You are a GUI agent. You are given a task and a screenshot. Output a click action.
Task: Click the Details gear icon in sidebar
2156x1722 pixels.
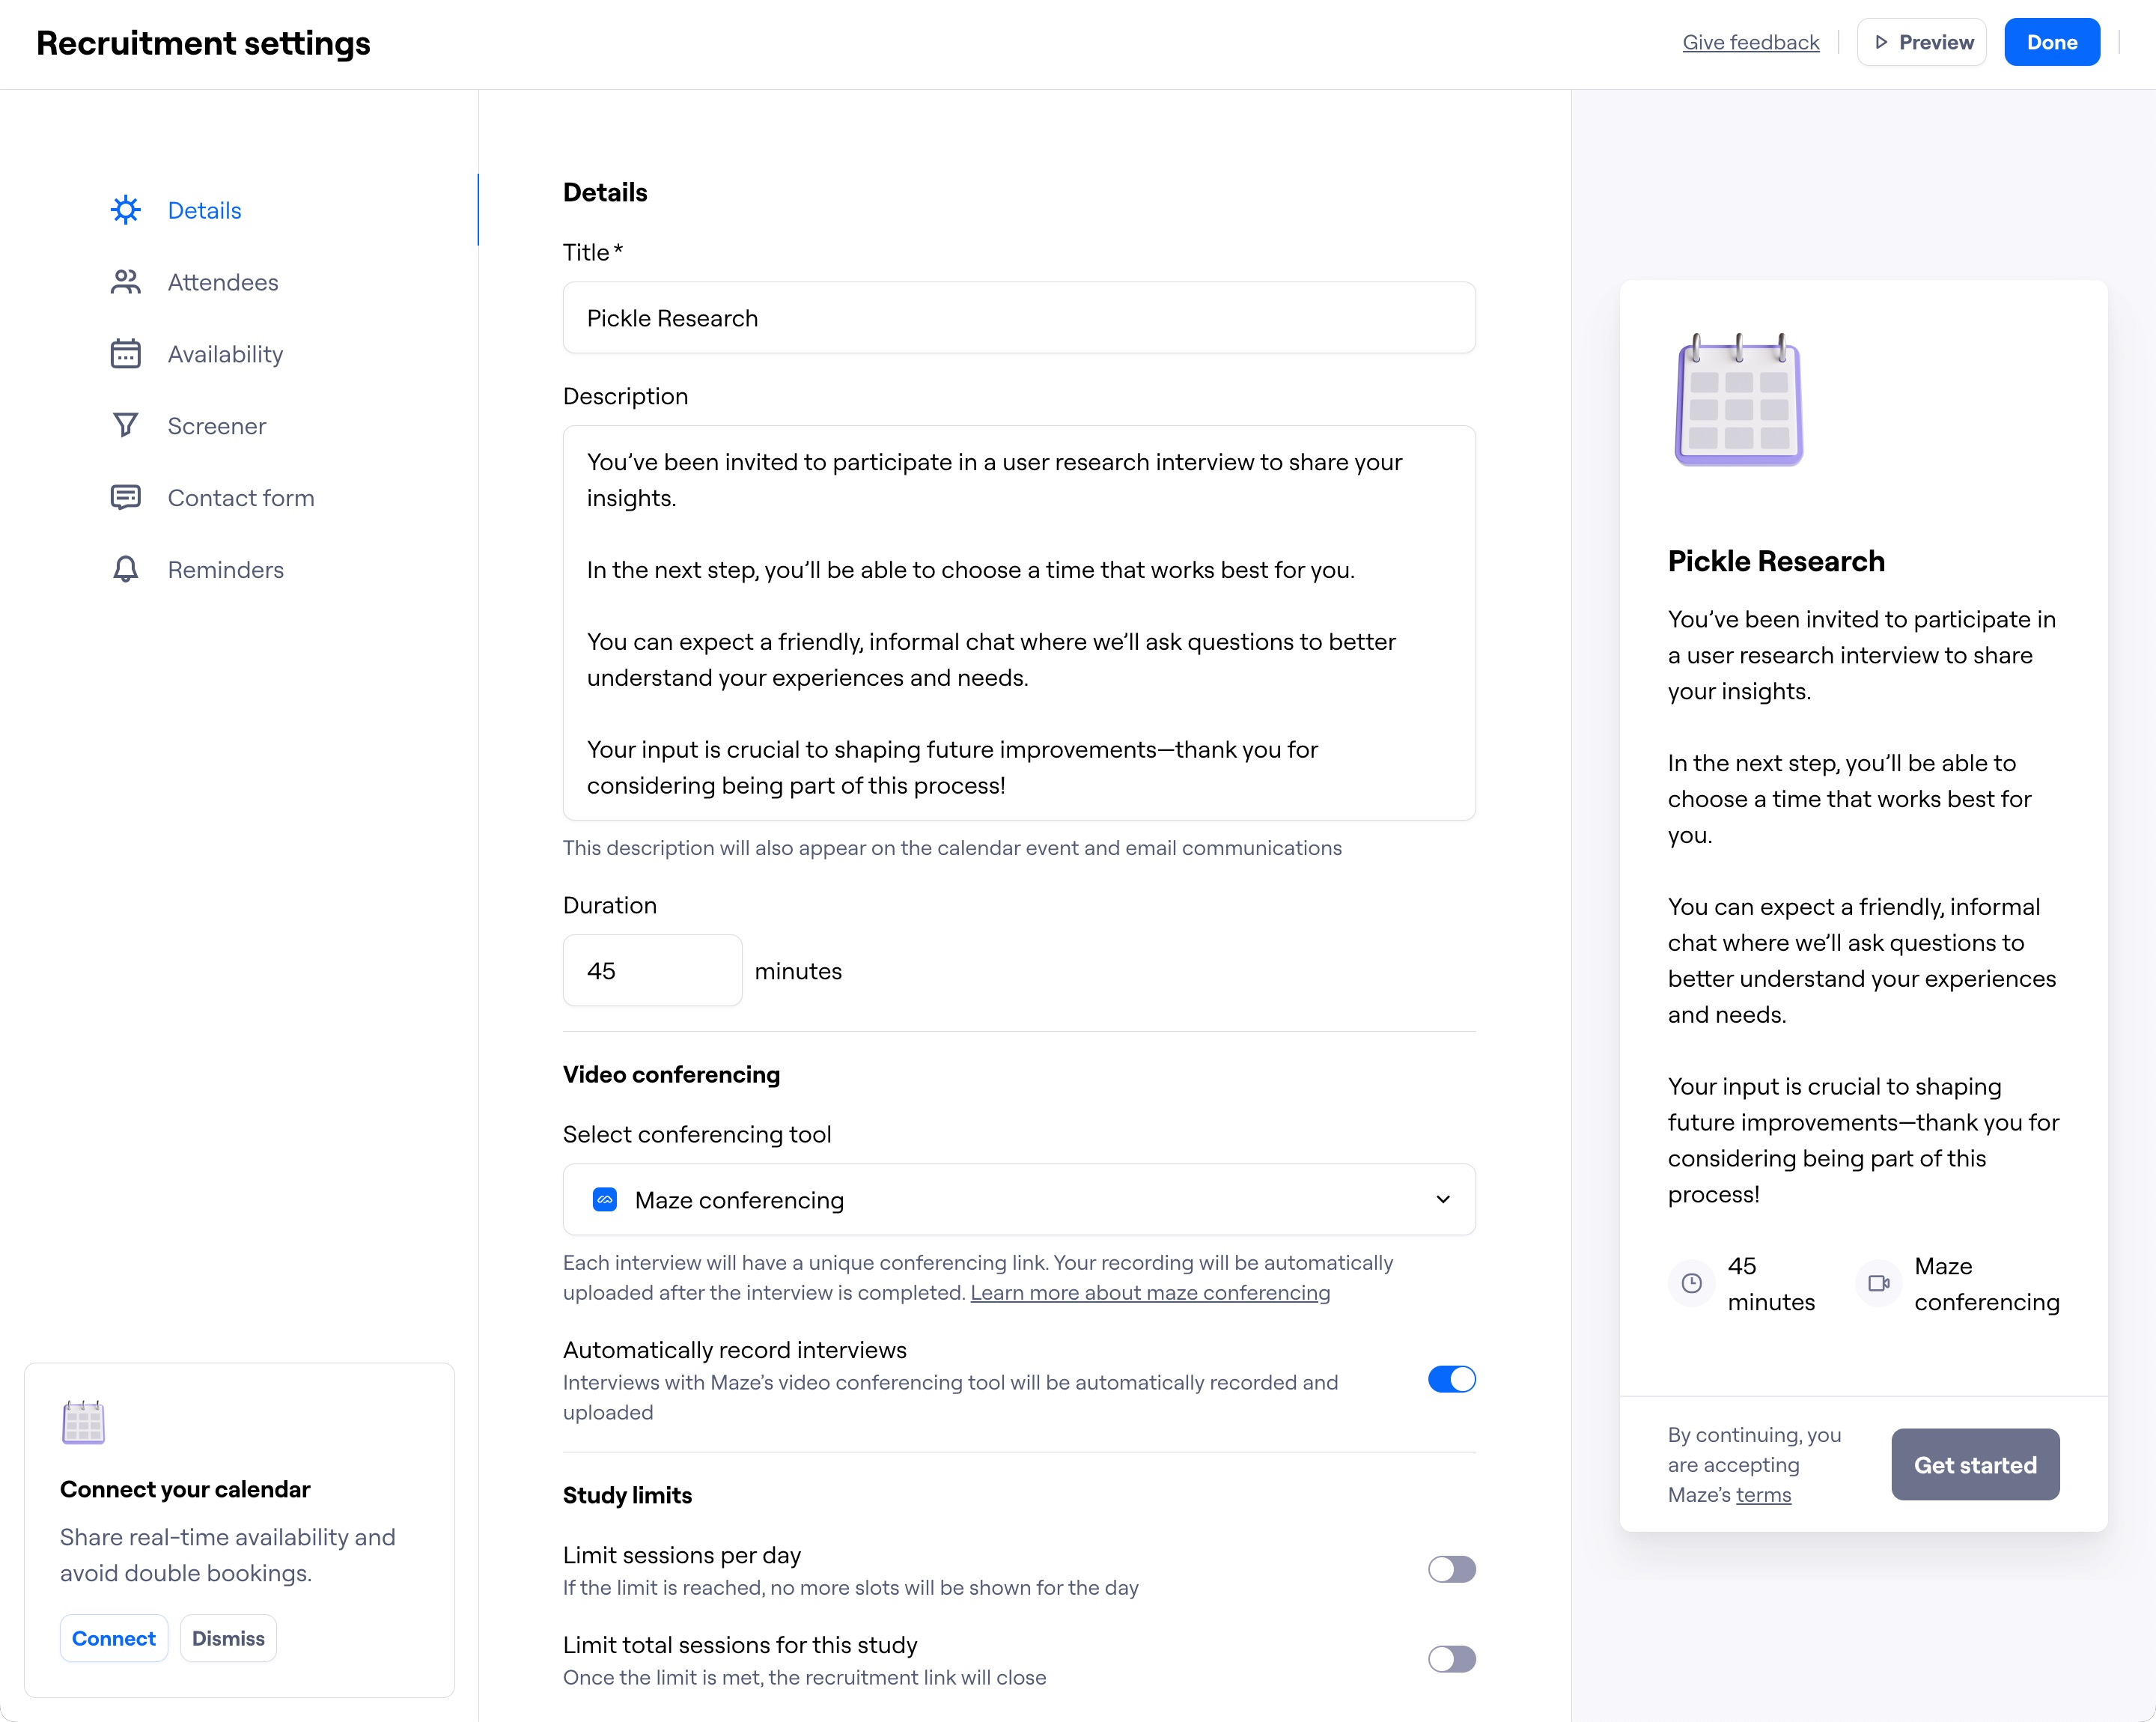125,210
